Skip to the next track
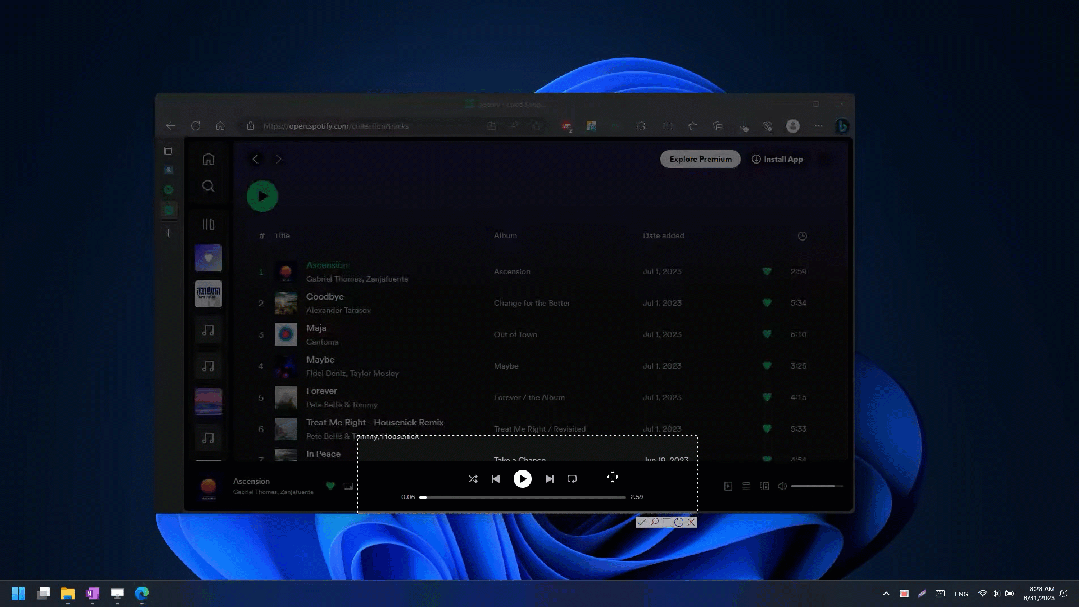Screen dimensions: 1079x607 [x=550, y=479]
